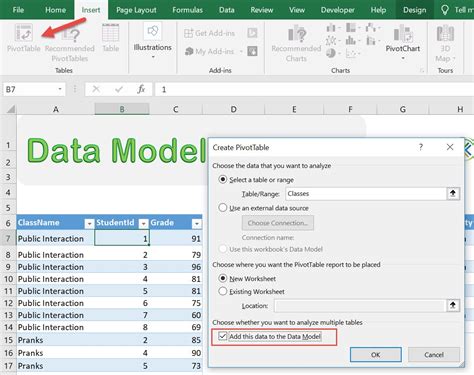
Task: Click the PivotChart icon
Action: 403,33
